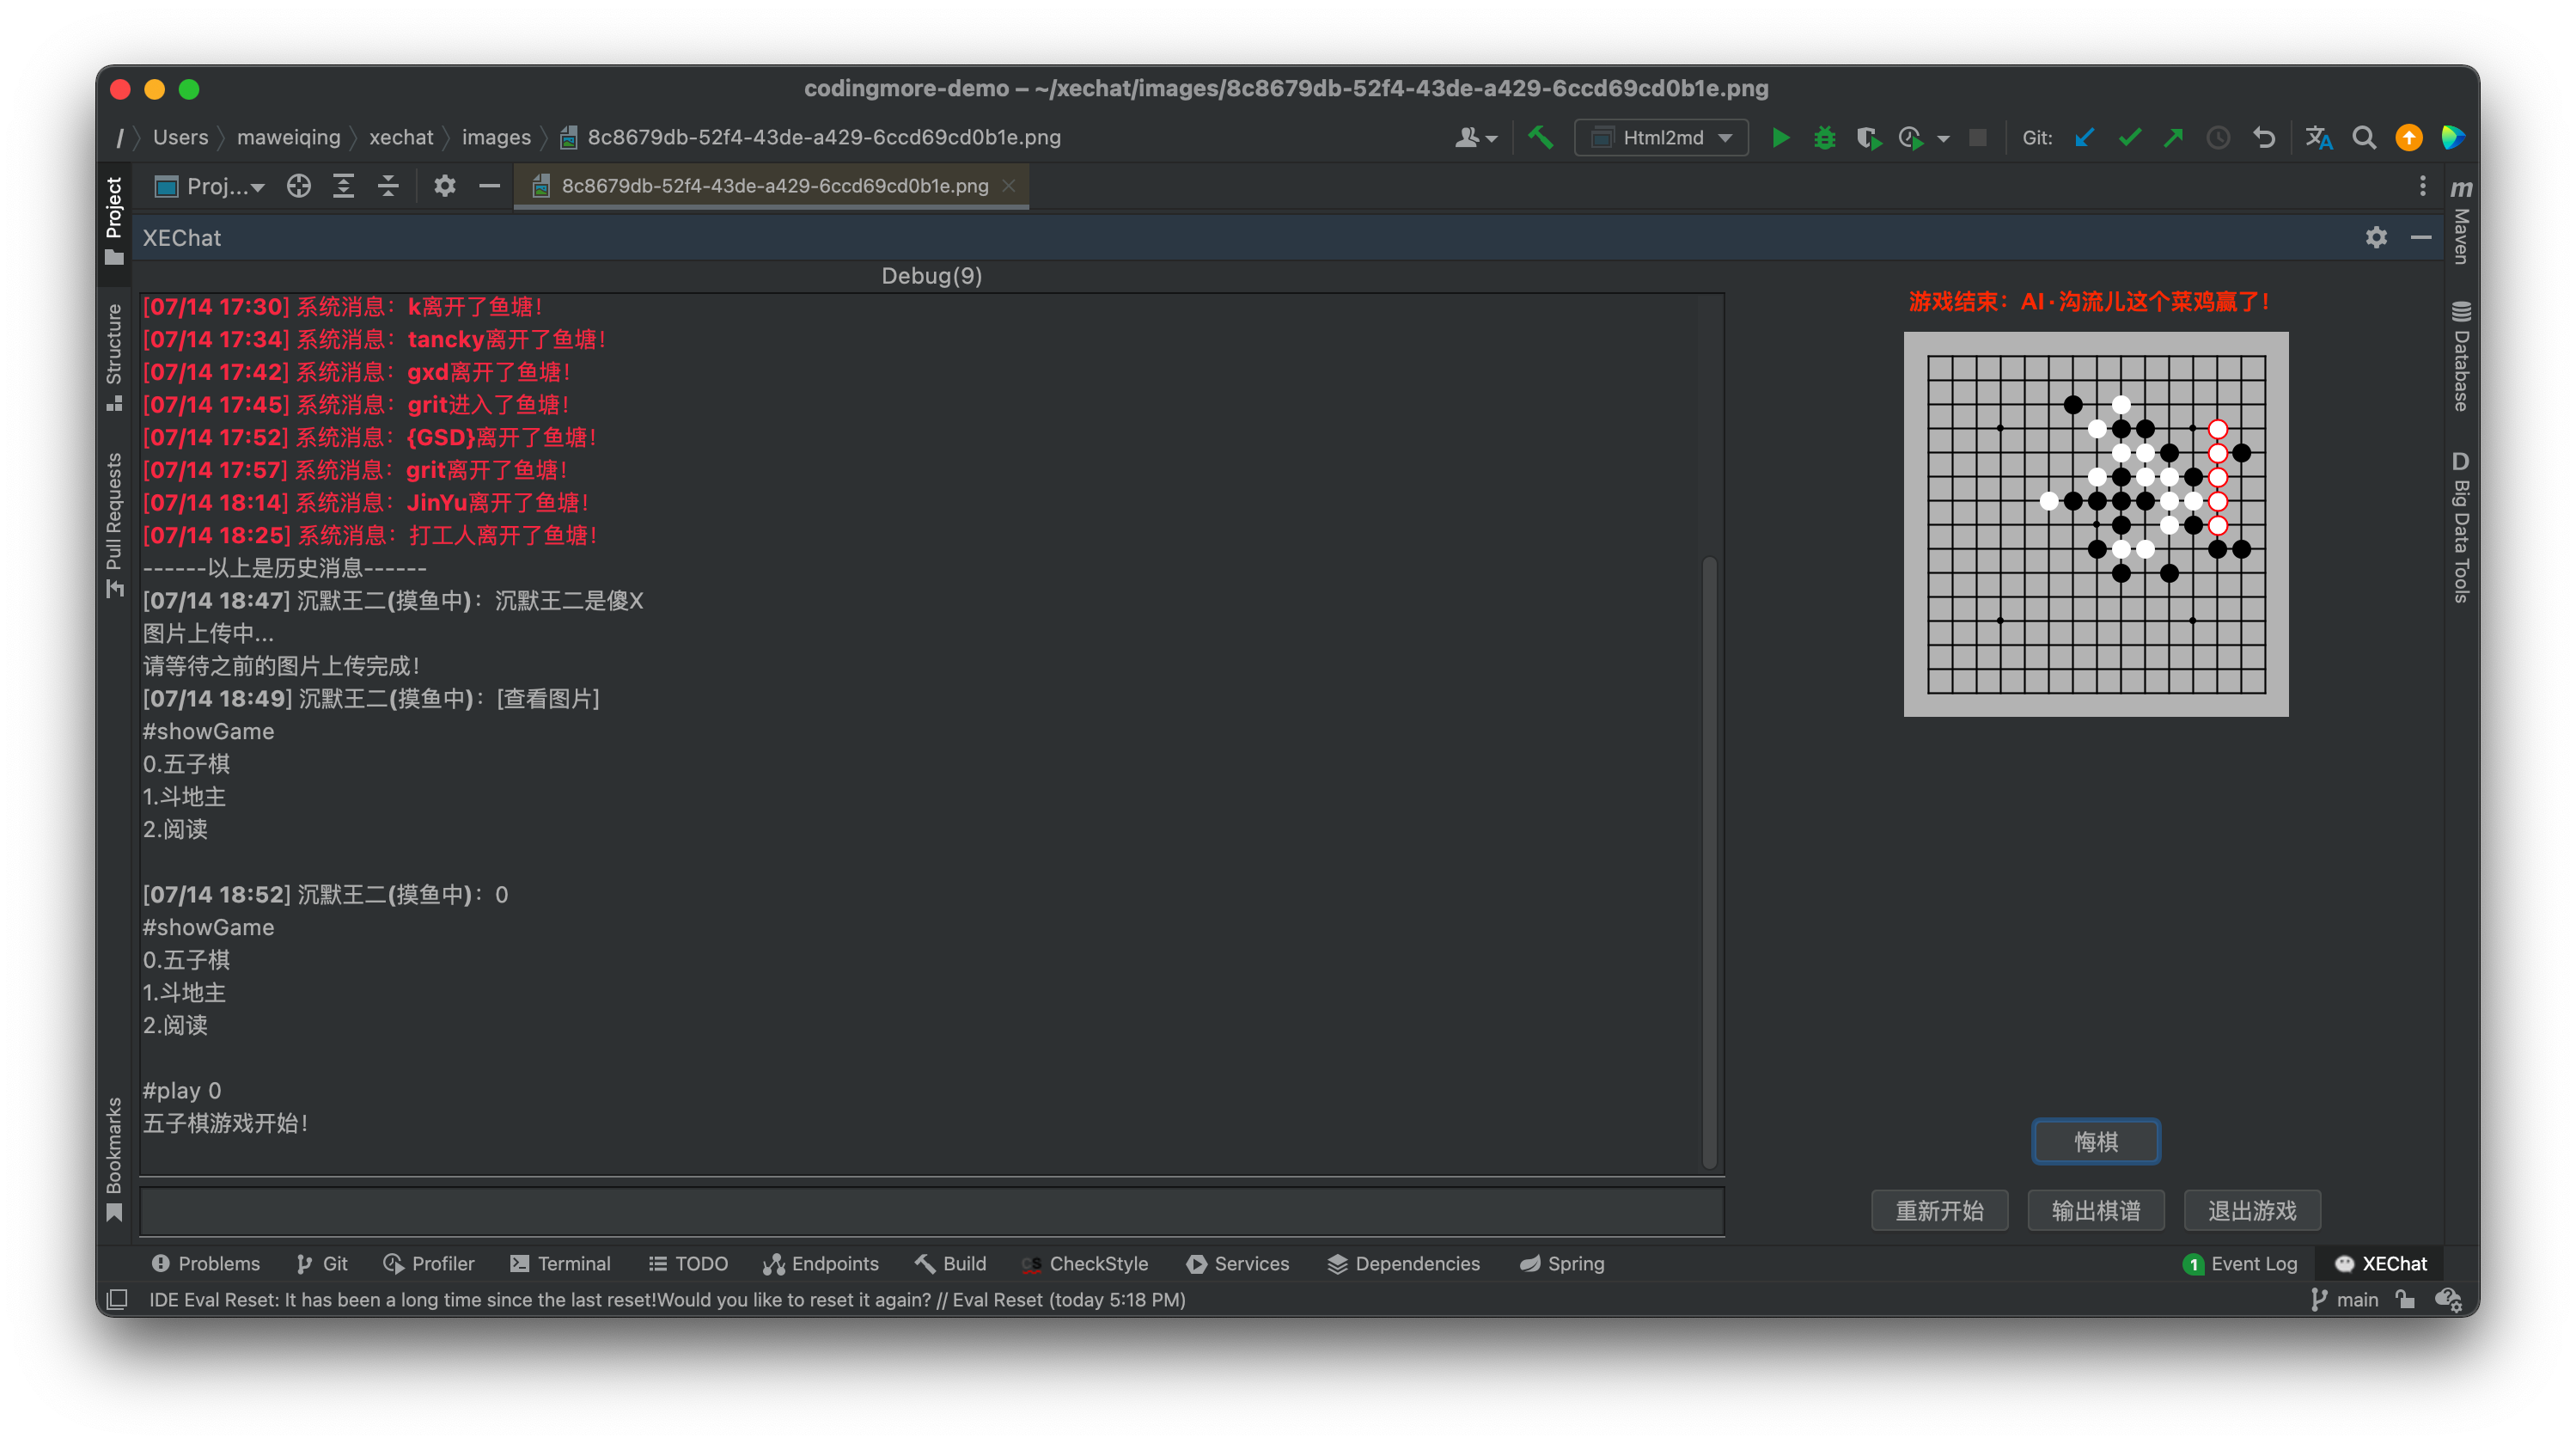Open the main git branch widget
The width and height of the screenshot is (2576, 1444).
(2345, 1299)
